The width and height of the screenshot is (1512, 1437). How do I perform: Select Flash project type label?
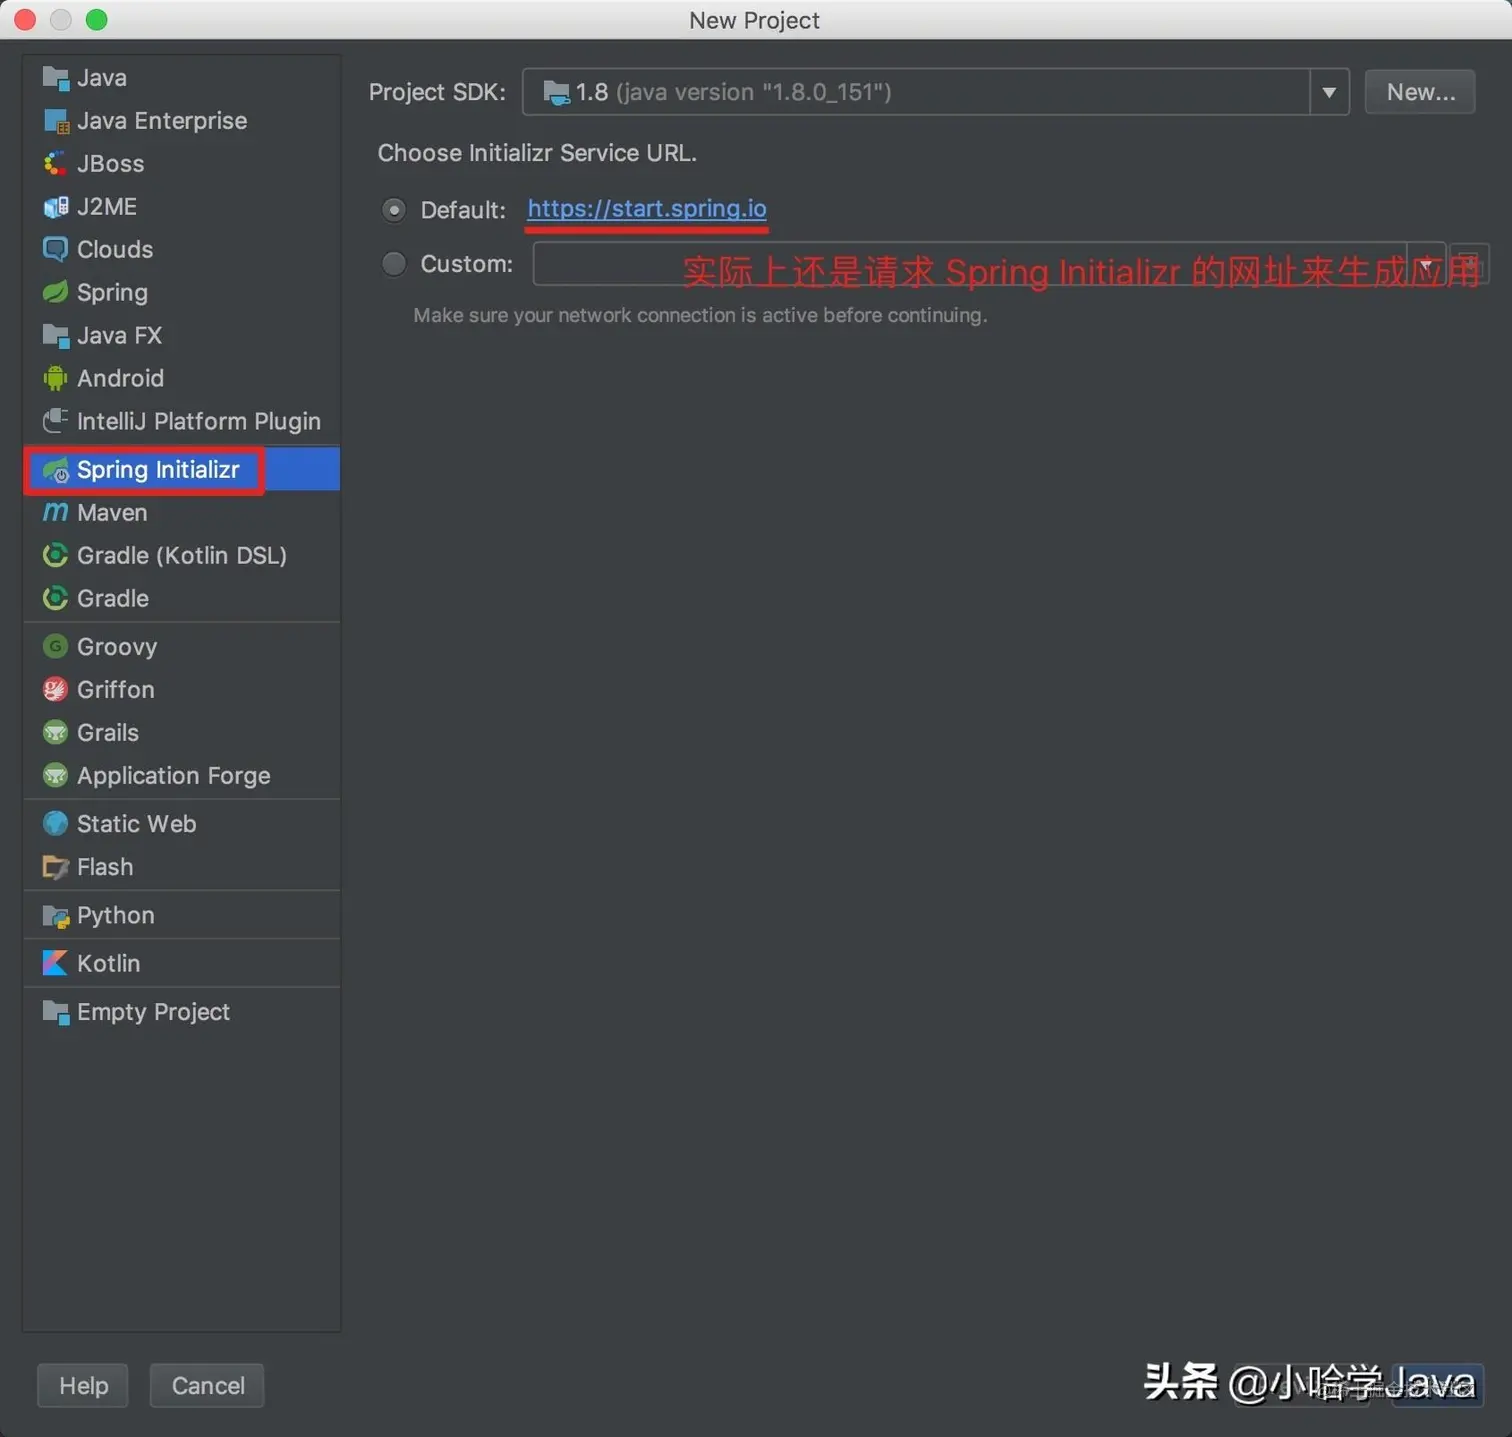(x=105, y=867)
